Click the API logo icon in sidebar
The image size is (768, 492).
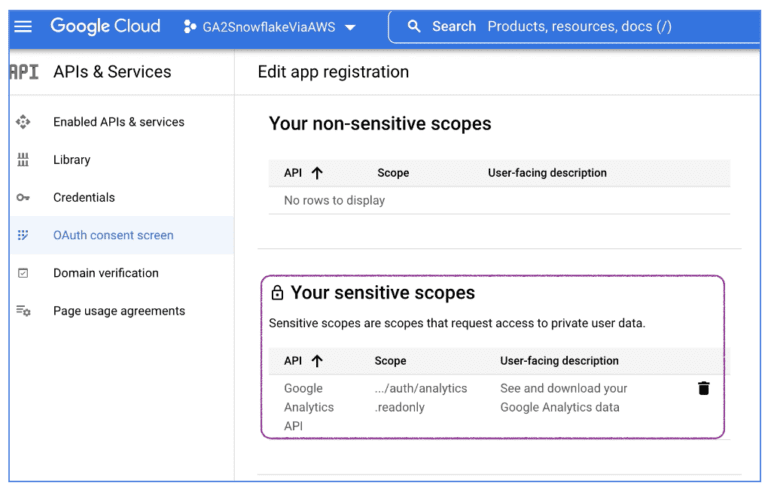[24, 72]
